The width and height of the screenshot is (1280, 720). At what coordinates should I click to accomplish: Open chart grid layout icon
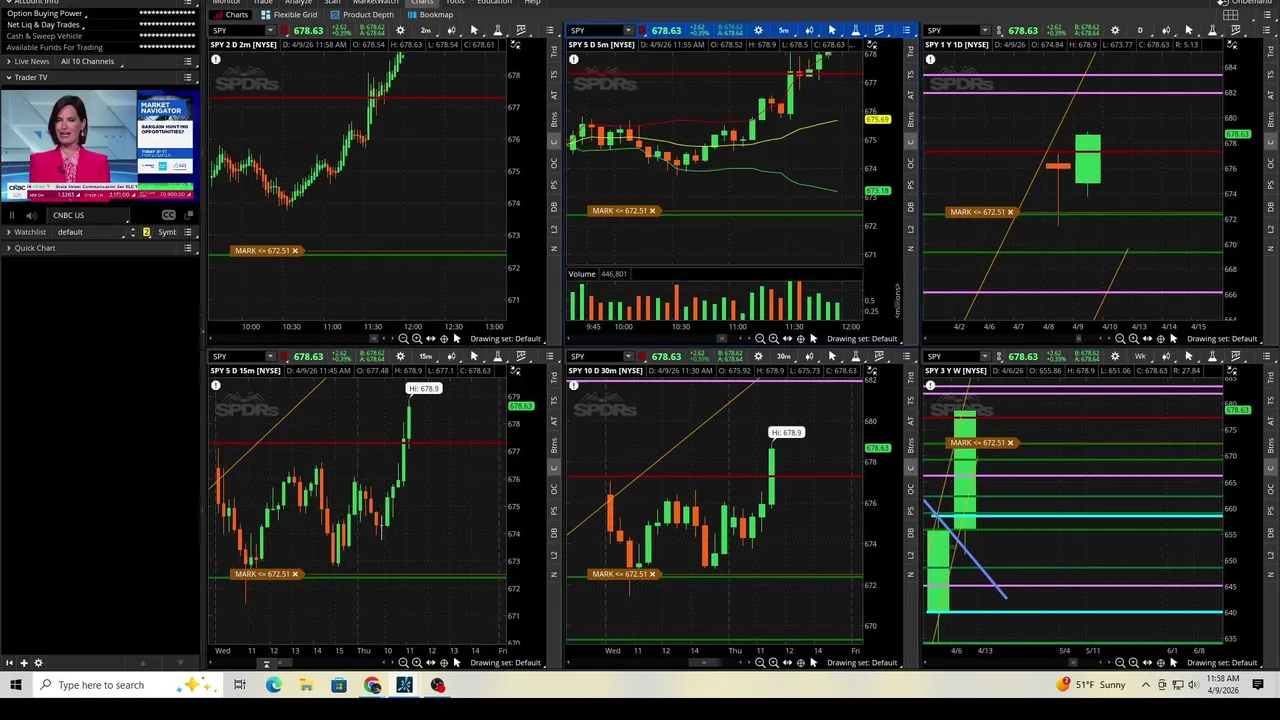click(1231, 15)
